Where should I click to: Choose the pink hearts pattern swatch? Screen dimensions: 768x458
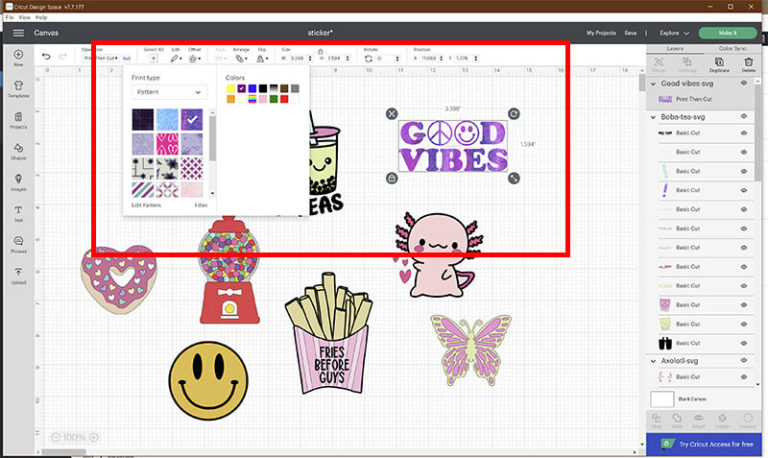coord(167,144)
